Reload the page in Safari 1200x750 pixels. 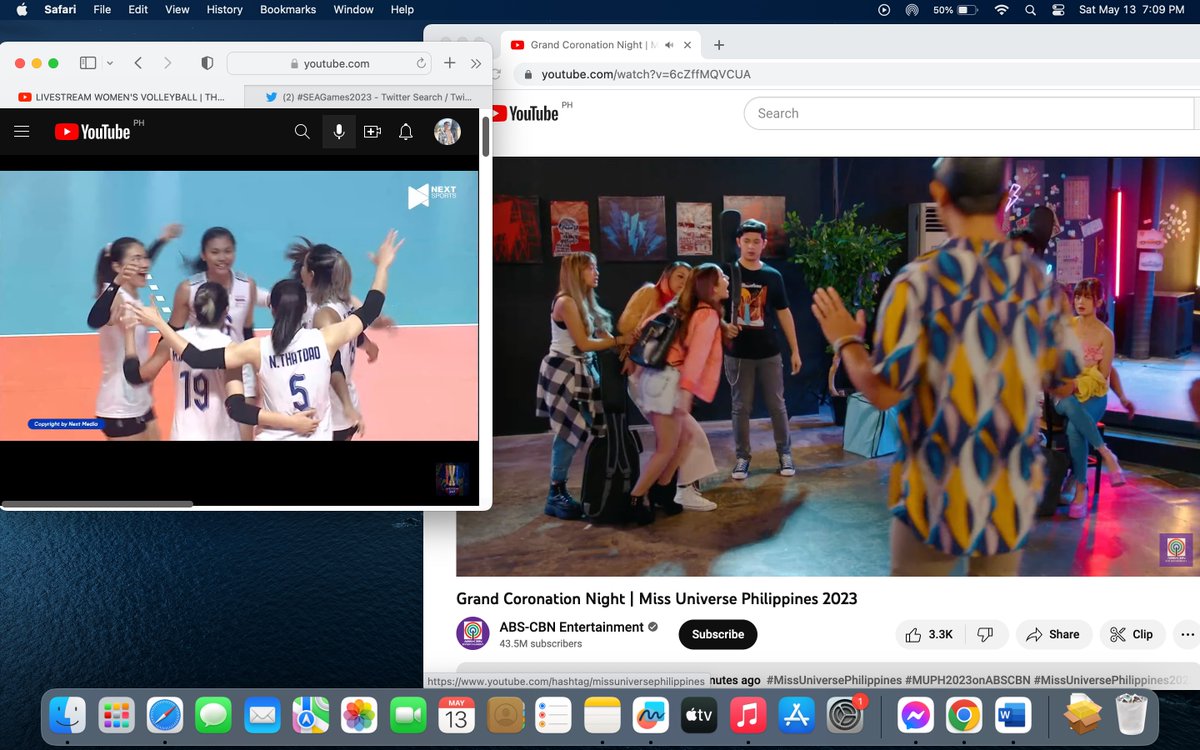coord(422,63)
